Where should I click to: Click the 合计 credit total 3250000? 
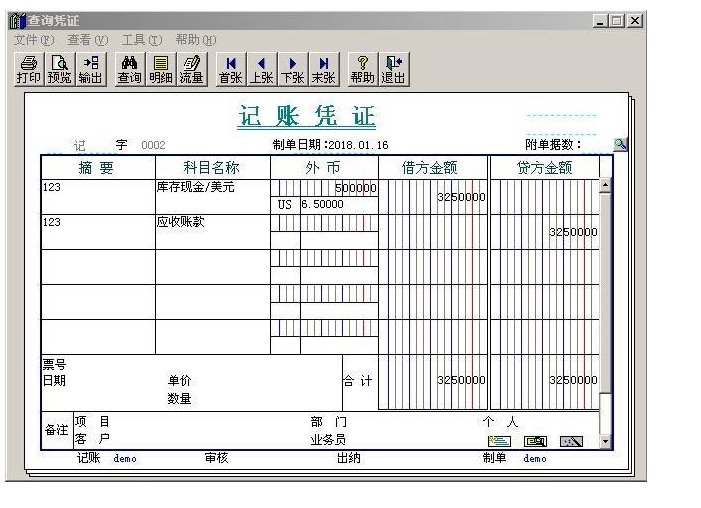point(573,380)
